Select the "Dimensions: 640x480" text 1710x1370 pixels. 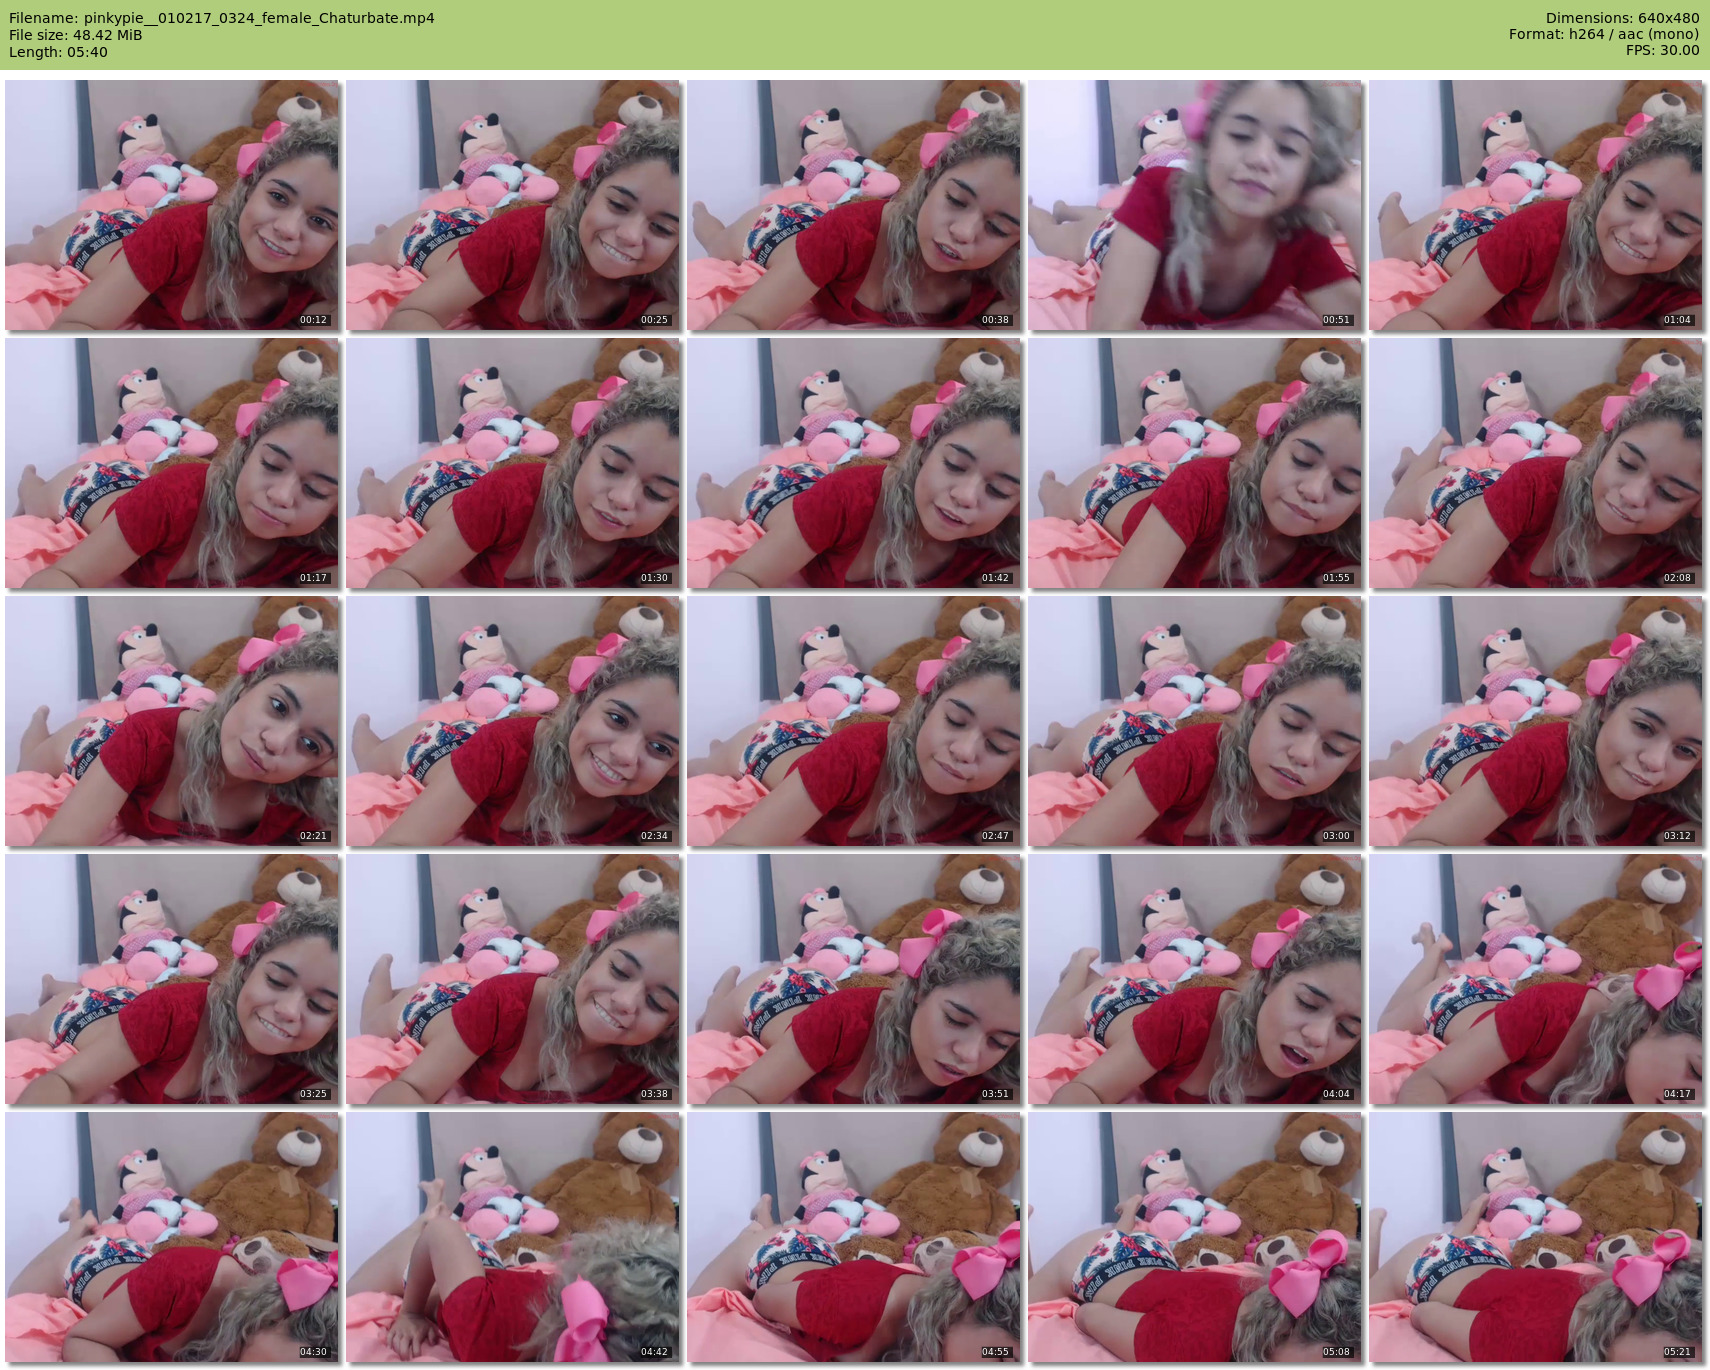1622,18
